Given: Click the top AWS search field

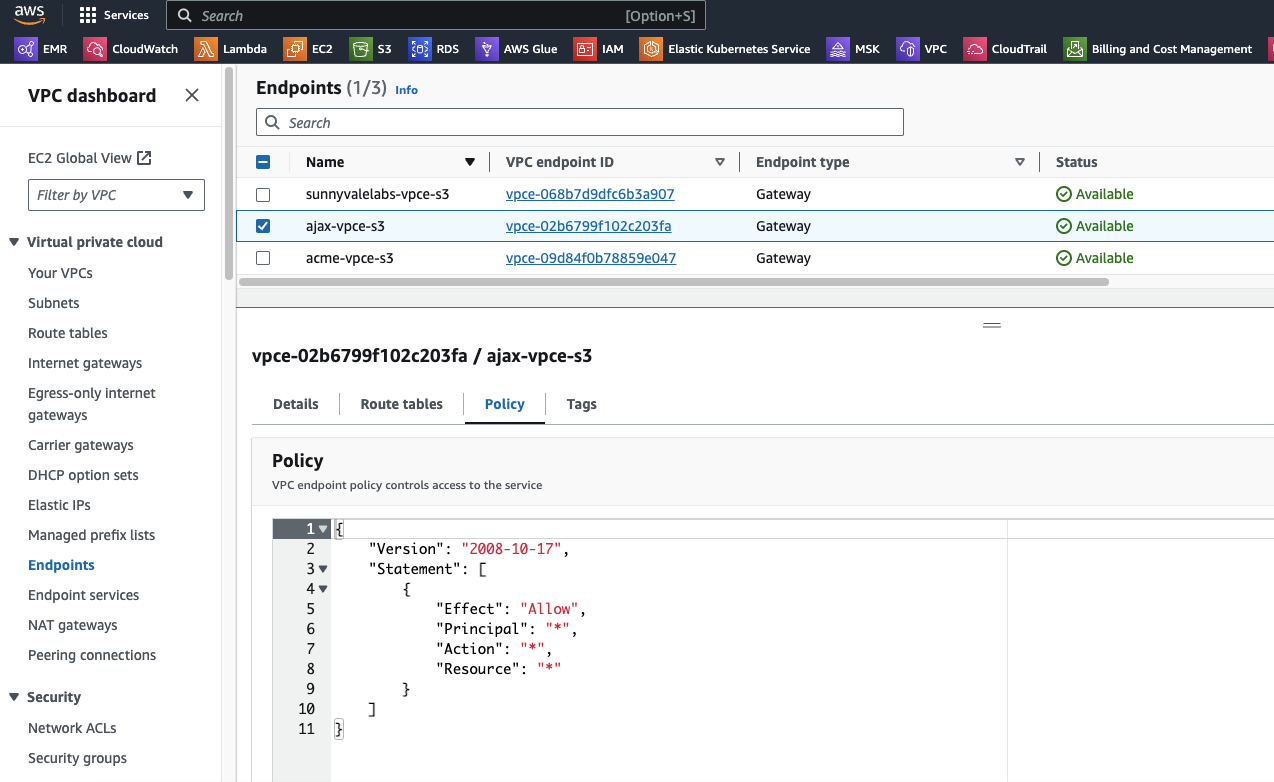Looking at the screenshot, I should click(436, 16).
